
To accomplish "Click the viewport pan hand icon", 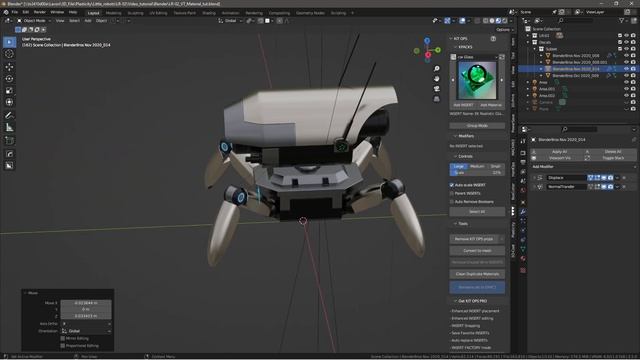I will 437,78.
